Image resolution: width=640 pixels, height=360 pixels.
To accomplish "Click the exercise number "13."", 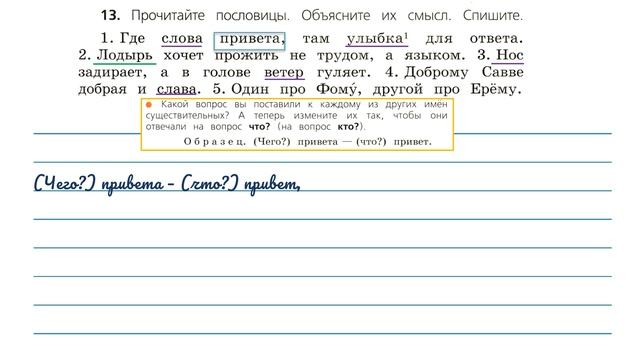I will click(x=110, y=16).
